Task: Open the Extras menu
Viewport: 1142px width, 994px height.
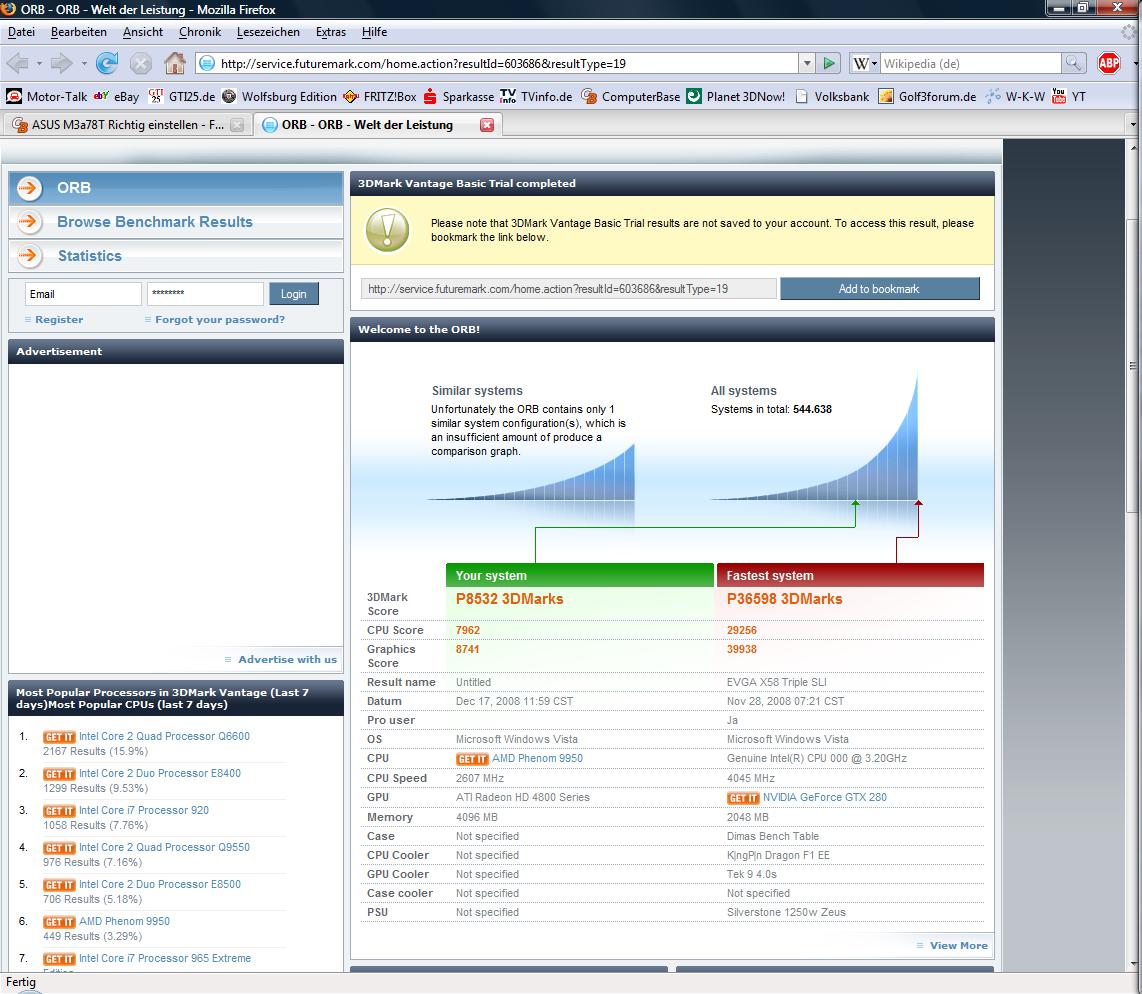Action: click(x=331, y=32)
